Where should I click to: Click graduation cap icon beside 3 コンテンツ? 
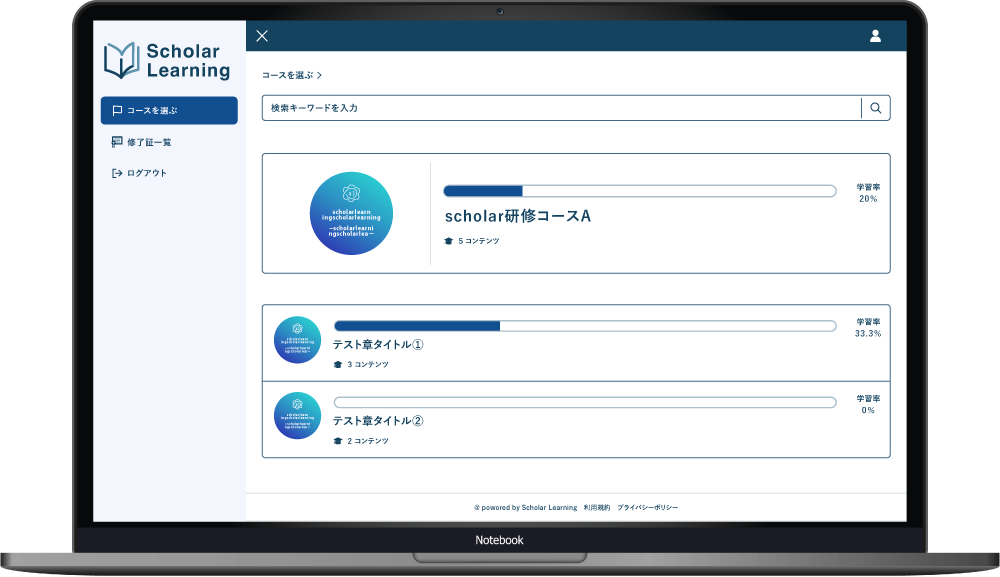(x=338, y=365)
